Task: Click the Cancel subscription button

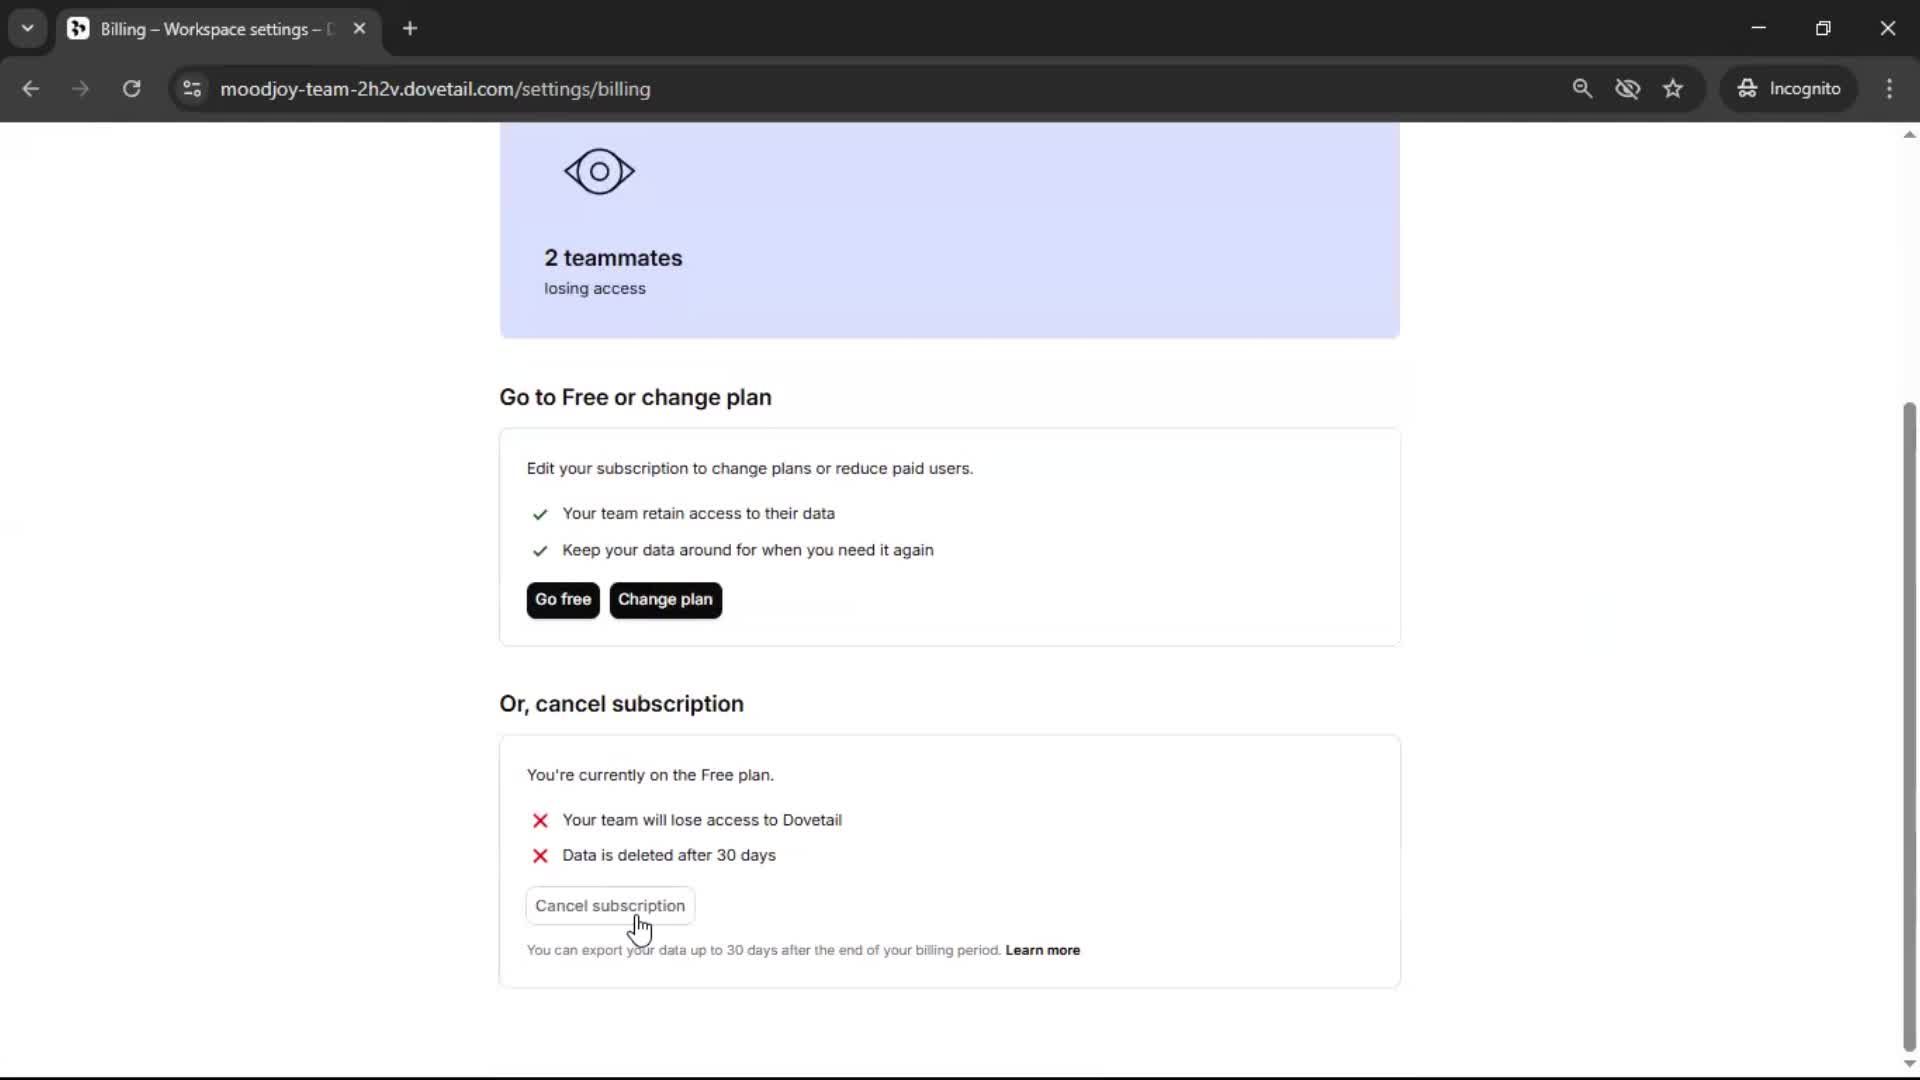Action: pyautogui.click(x=610, y=906)
